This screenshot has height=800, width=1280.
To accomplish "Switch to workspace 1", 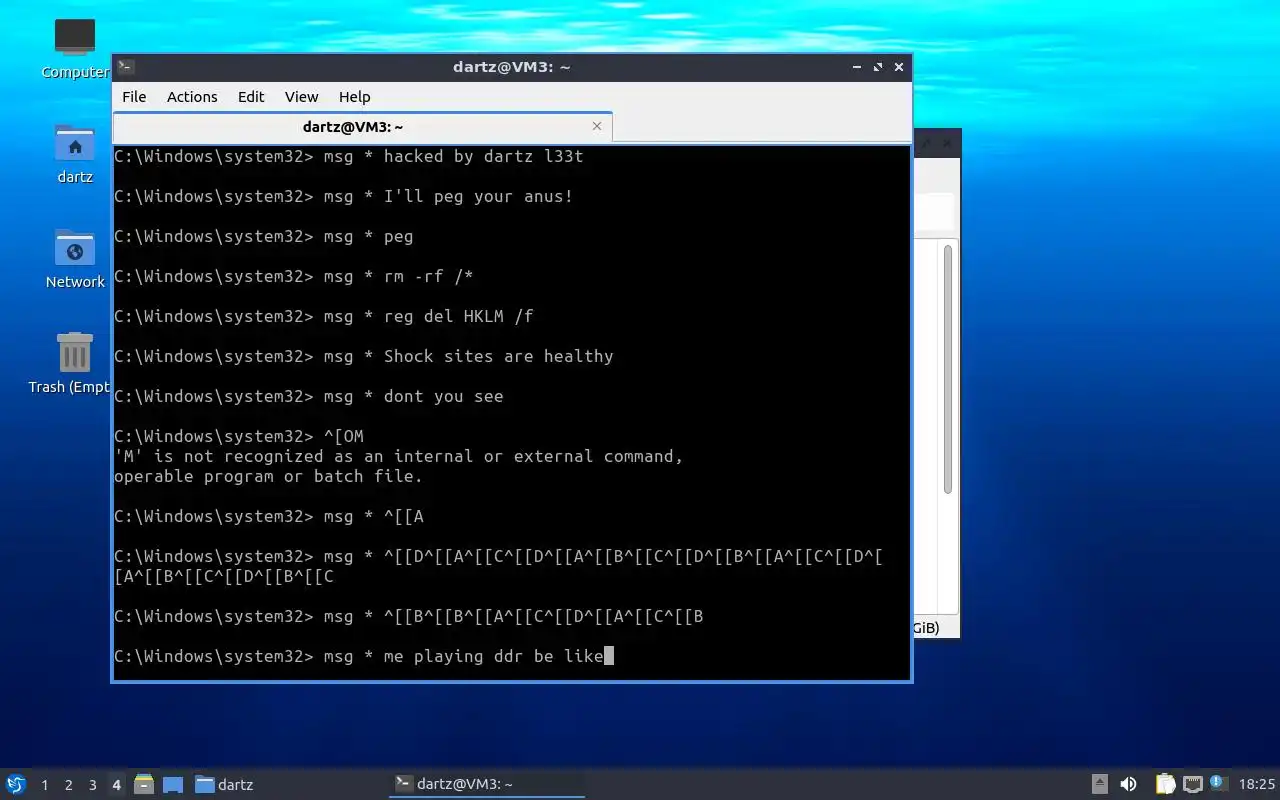I will tap(44, 785).
